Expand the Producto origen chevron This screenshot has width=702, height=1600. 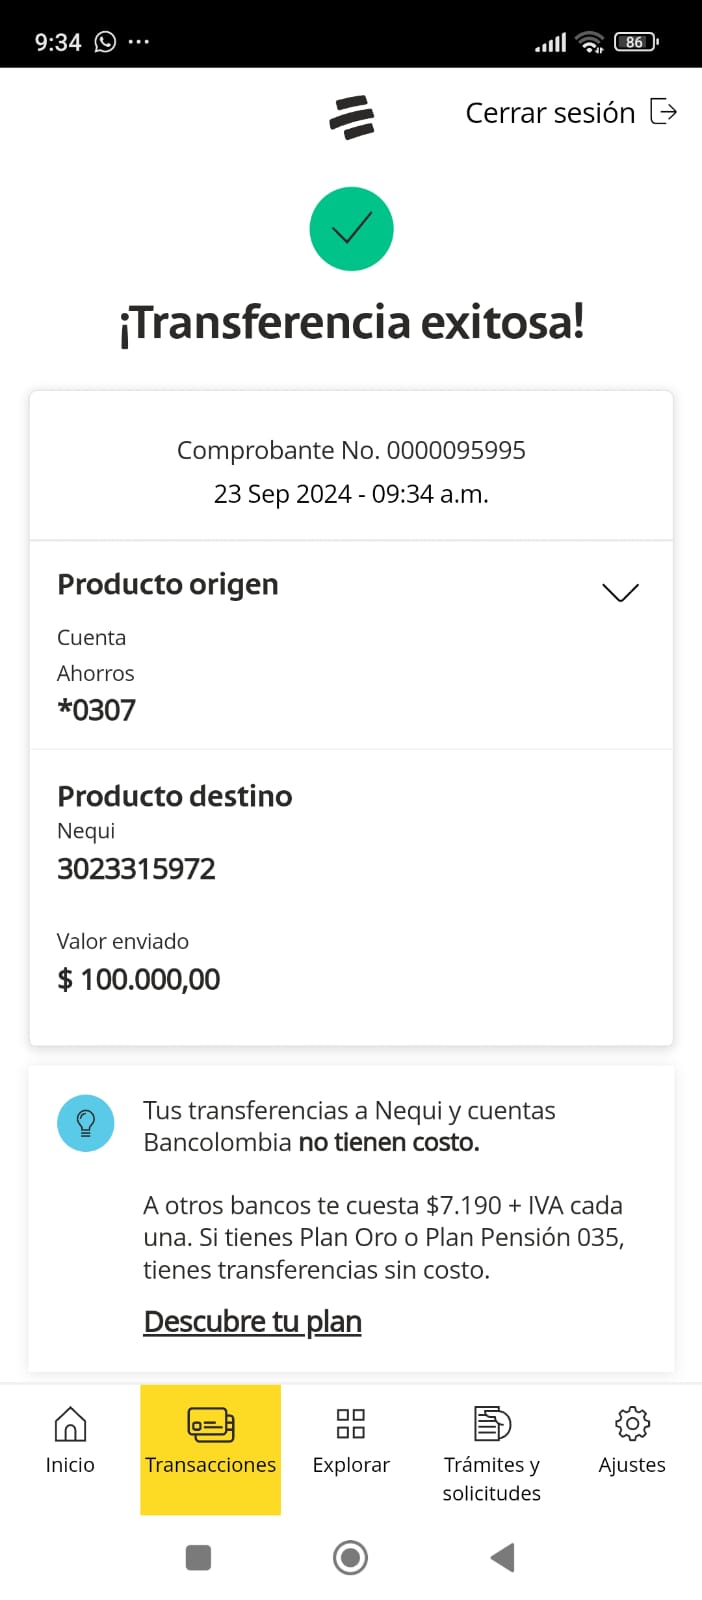[620, 592]
